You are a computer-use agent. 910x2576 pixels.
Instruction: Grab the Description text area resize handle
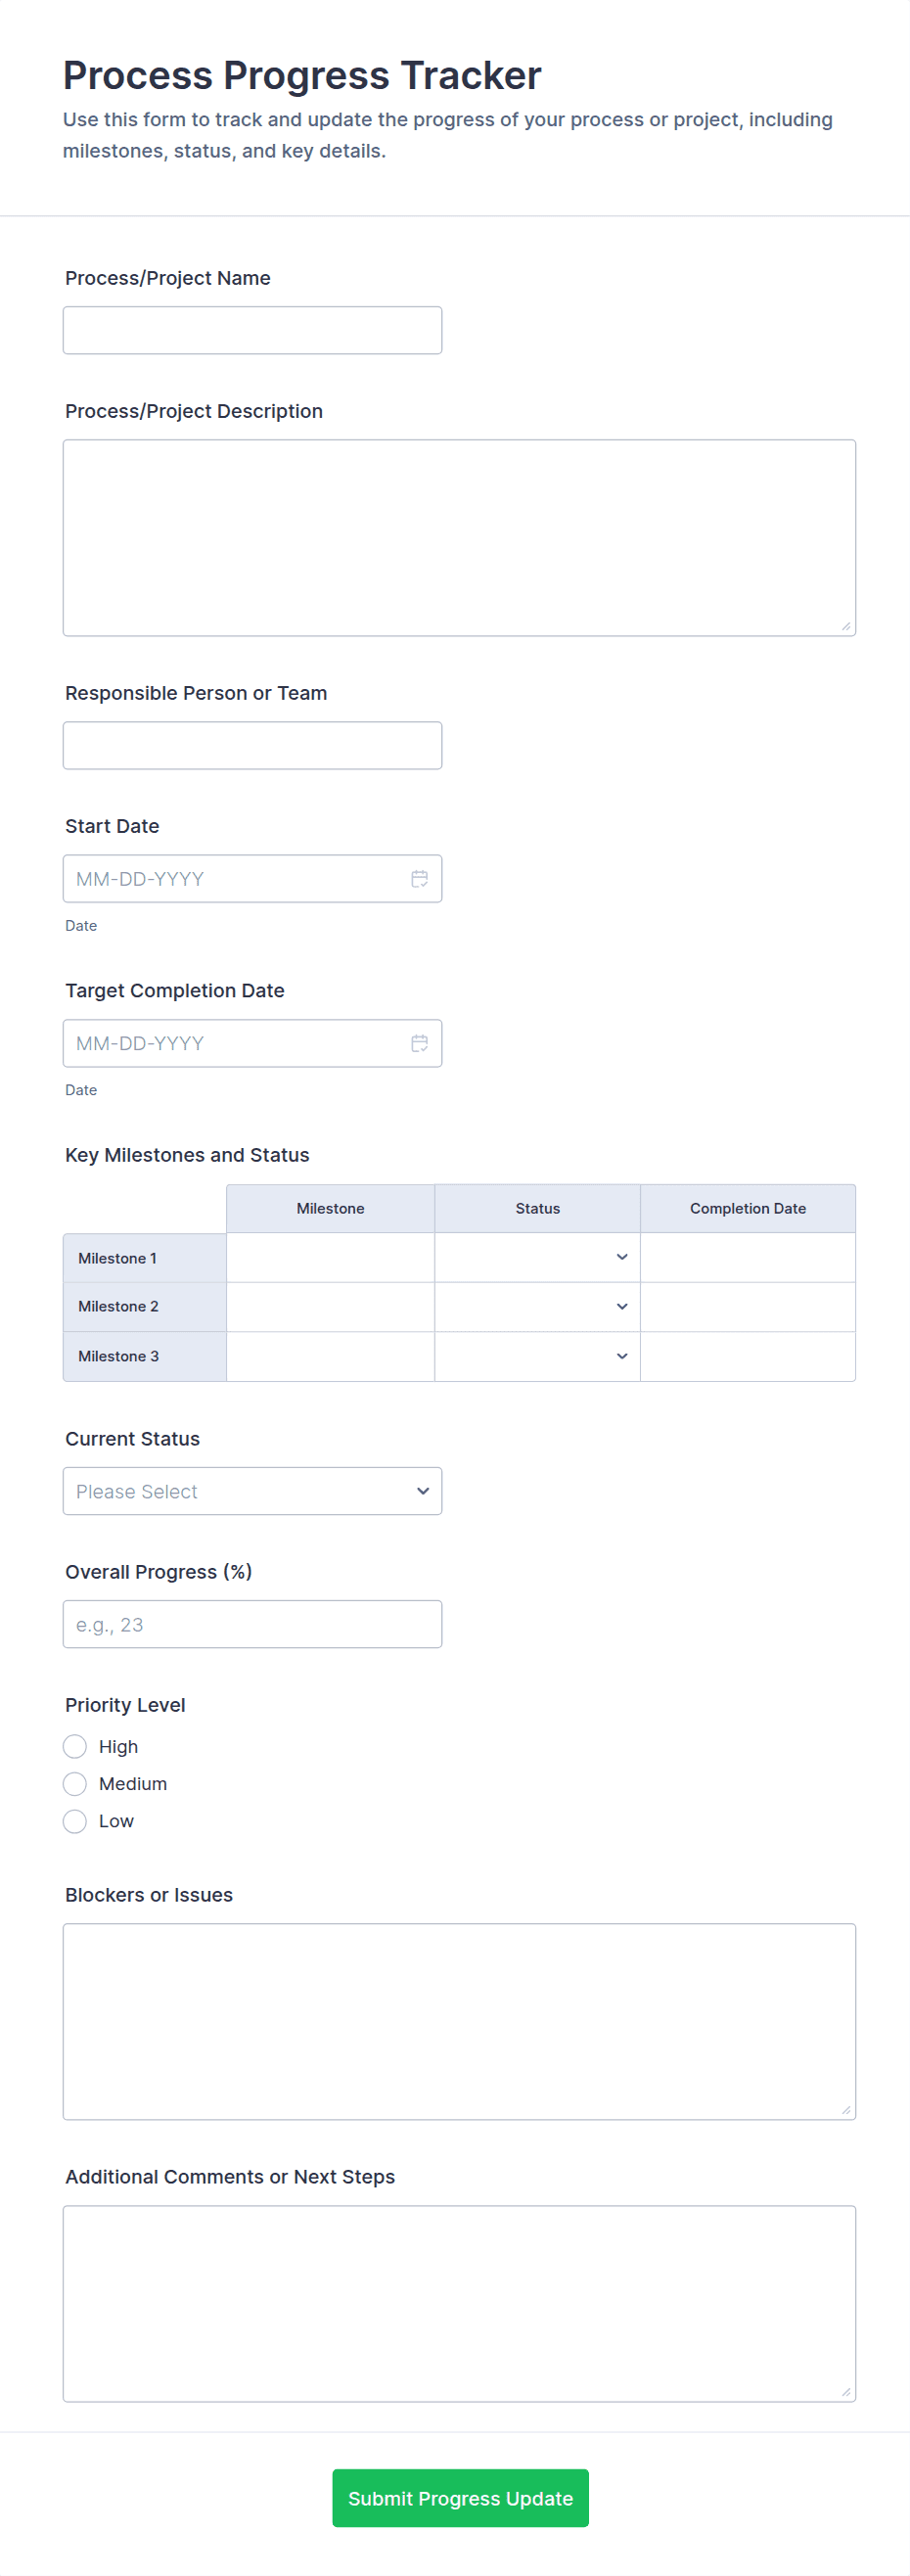click(x=846, y=626)
